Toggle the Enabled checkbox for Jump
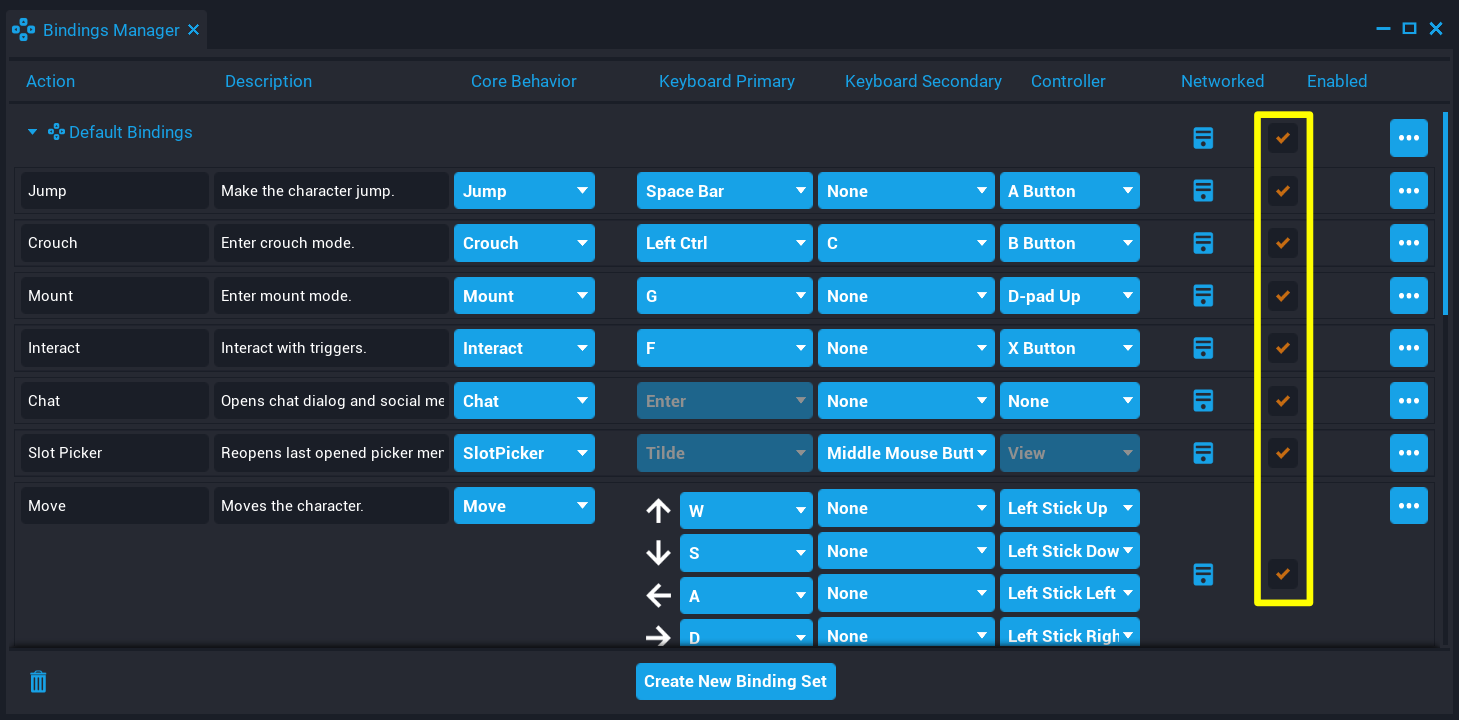This screenshot has height=720, width=1459. 1282,190
